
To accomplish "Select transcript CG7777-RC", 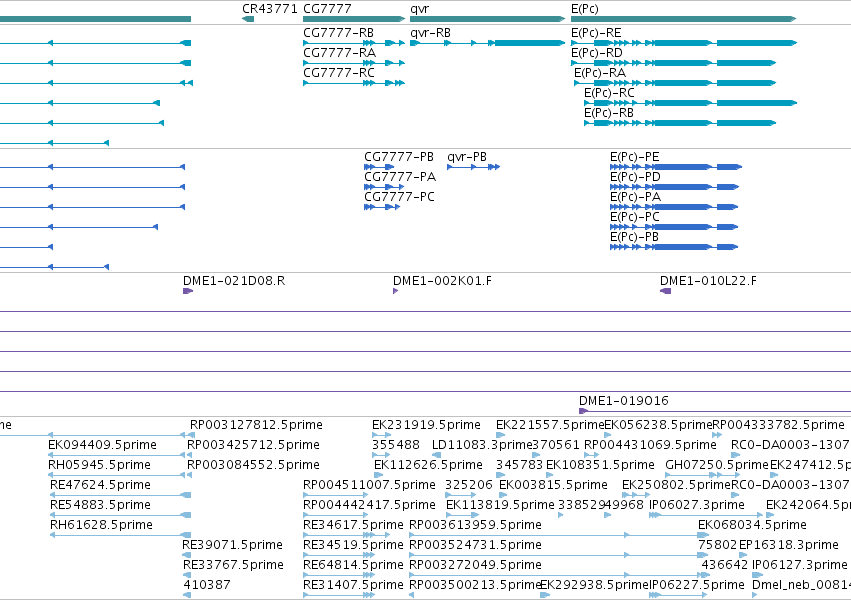I will (x=354, y=83).
